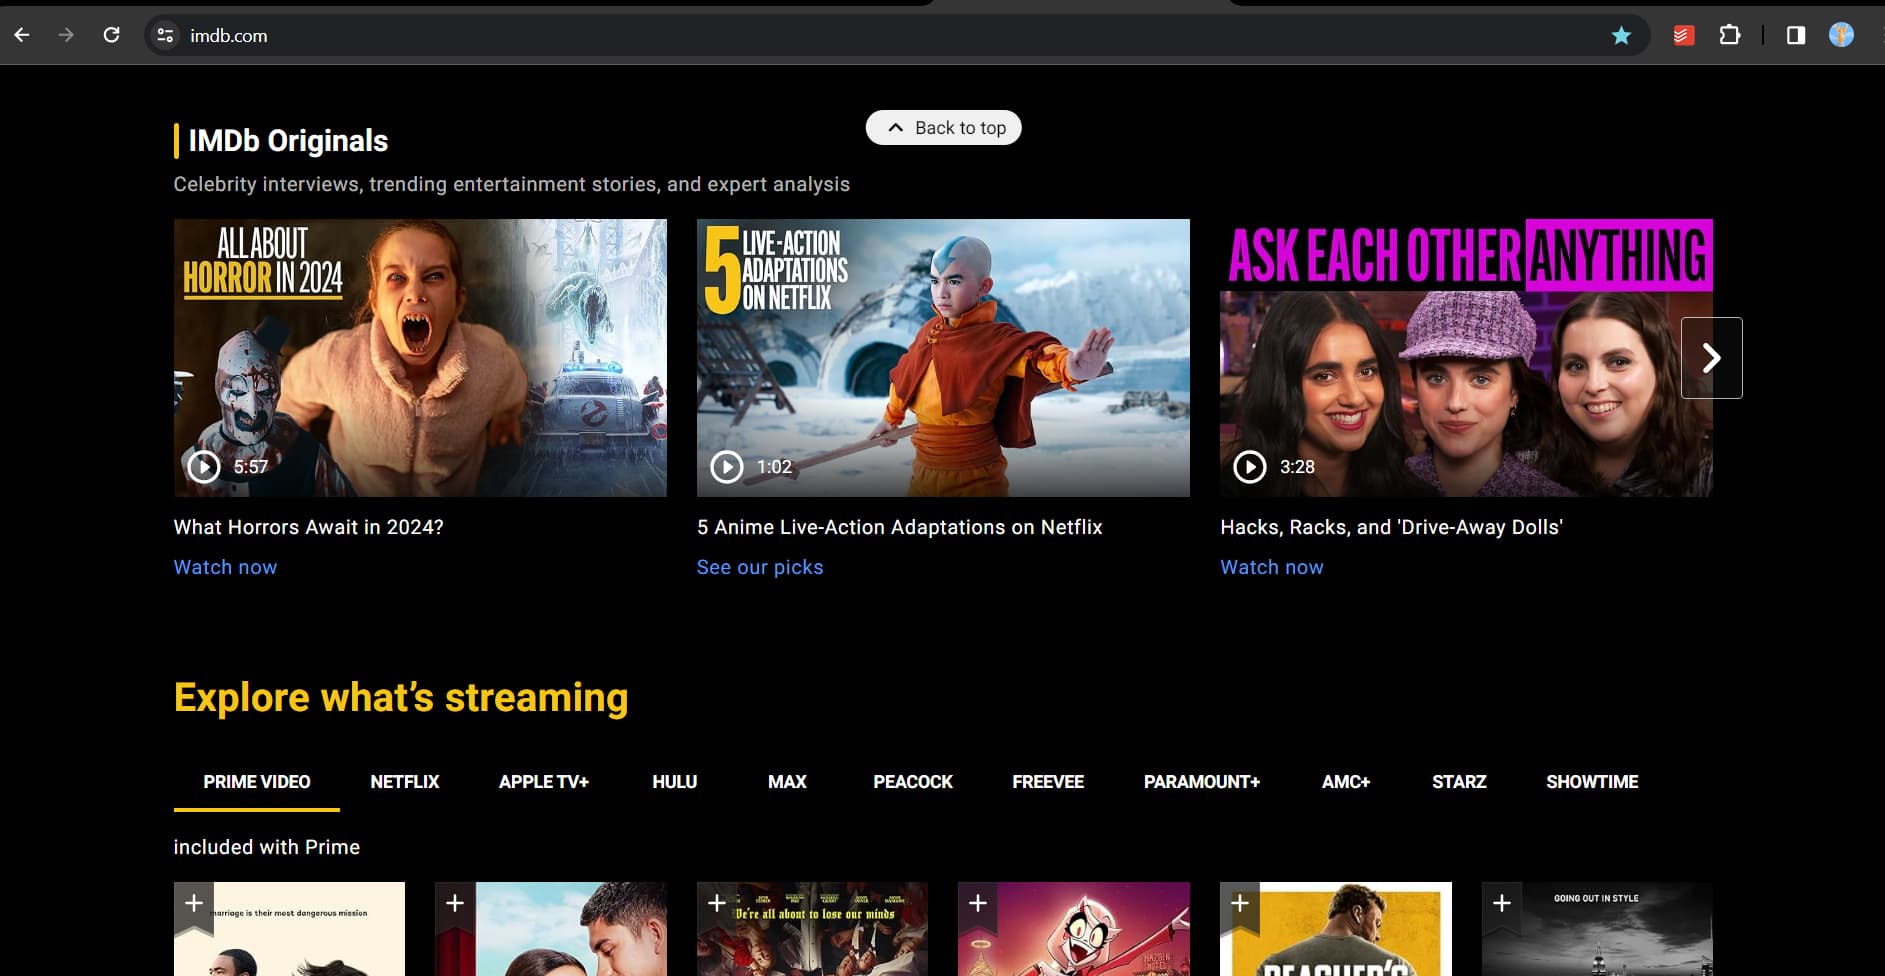Open the red Todoist extension icon
Image resolution: width=1885 pixels, height=976 pixels.
point(1684,36)
